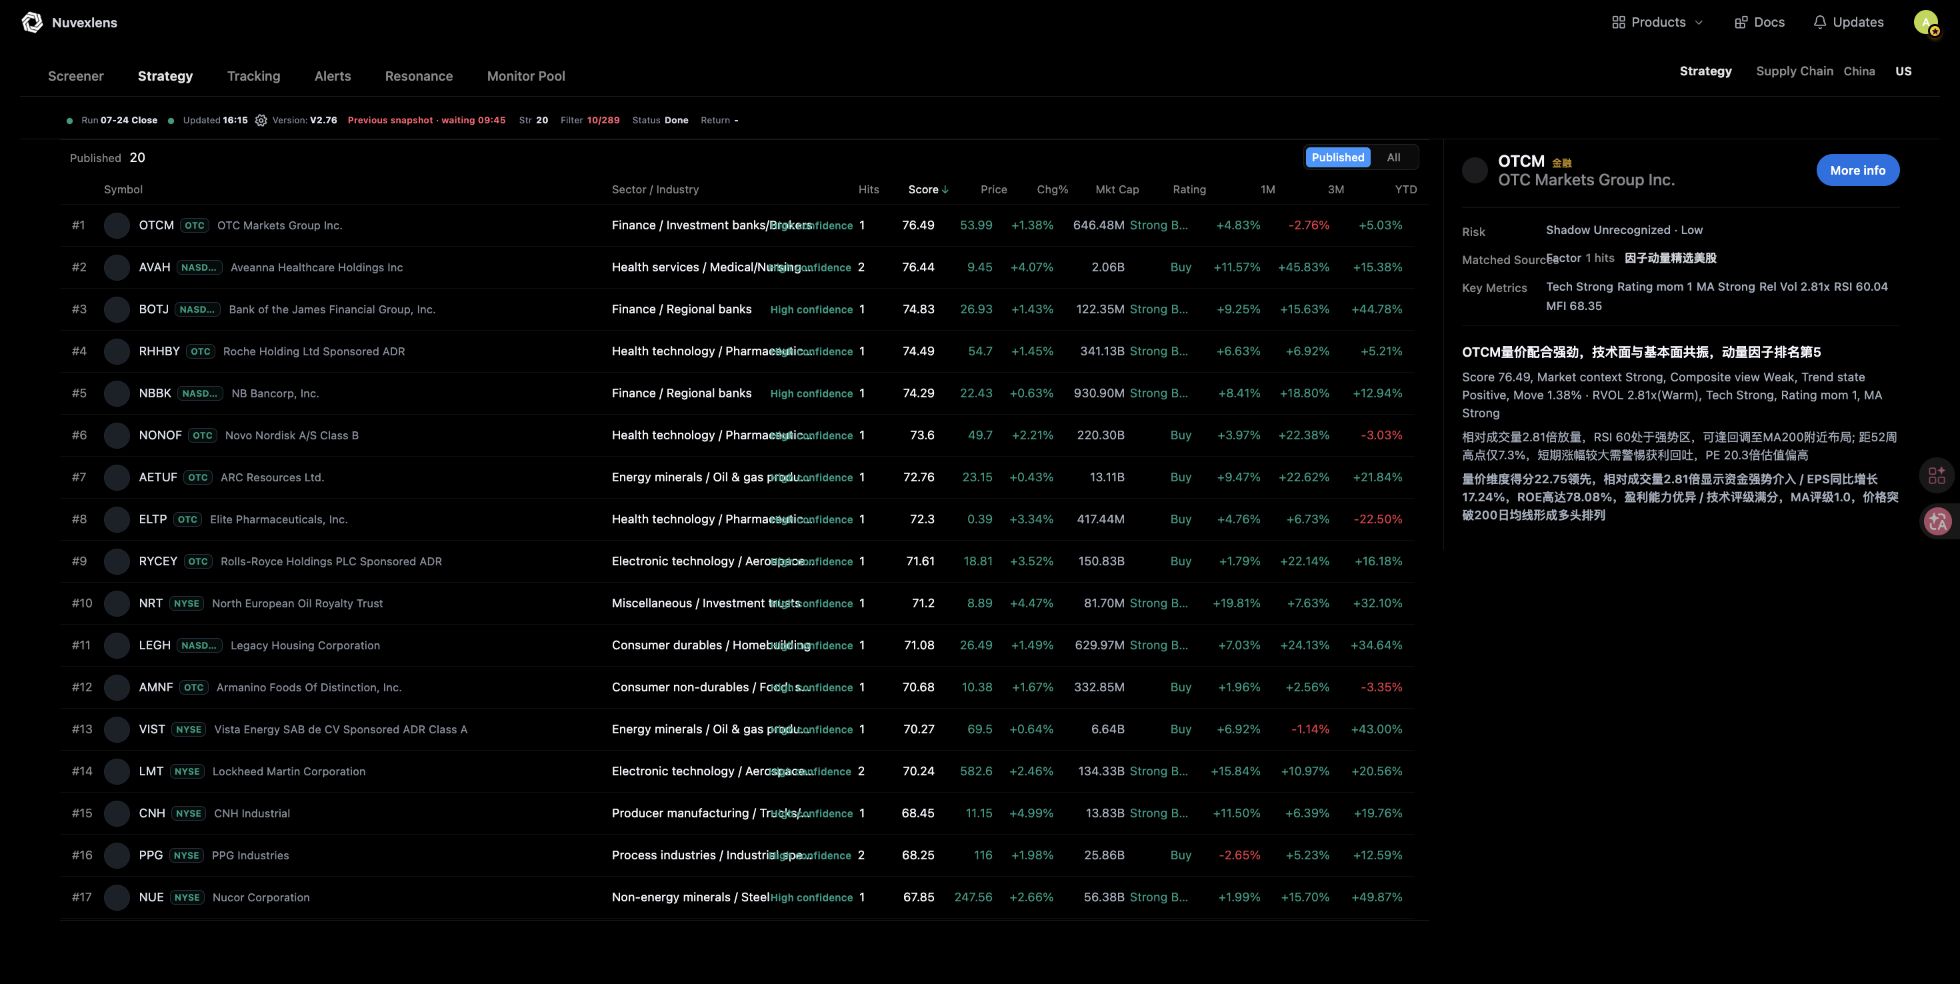The image size is (1960, 984).
Task: Click the company name 'Nucor Corporation'
Action: click(x=261, y=897)
